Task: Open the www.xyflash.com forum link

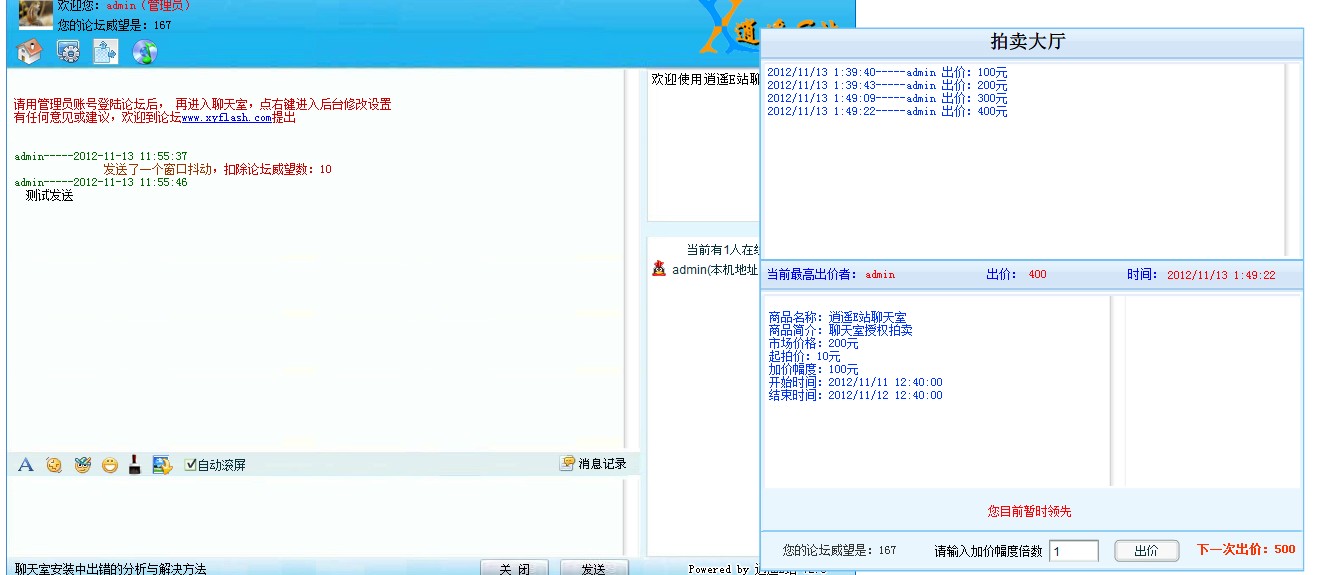Action: [227, 118]
